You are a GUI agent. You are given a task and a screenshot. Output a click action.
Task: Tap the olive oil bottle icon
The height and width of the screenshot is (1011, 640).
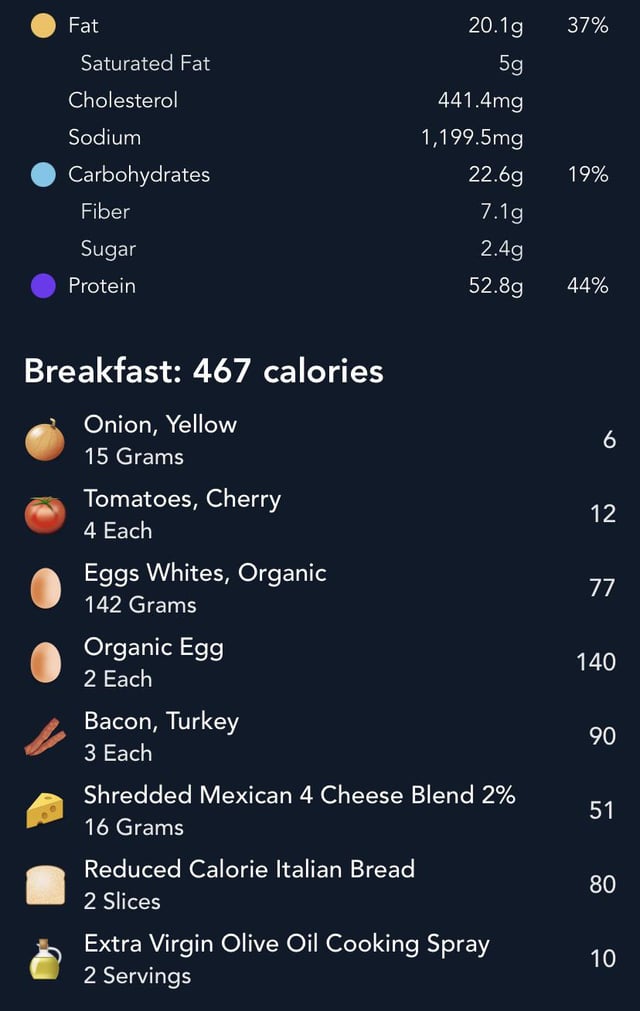45,959
